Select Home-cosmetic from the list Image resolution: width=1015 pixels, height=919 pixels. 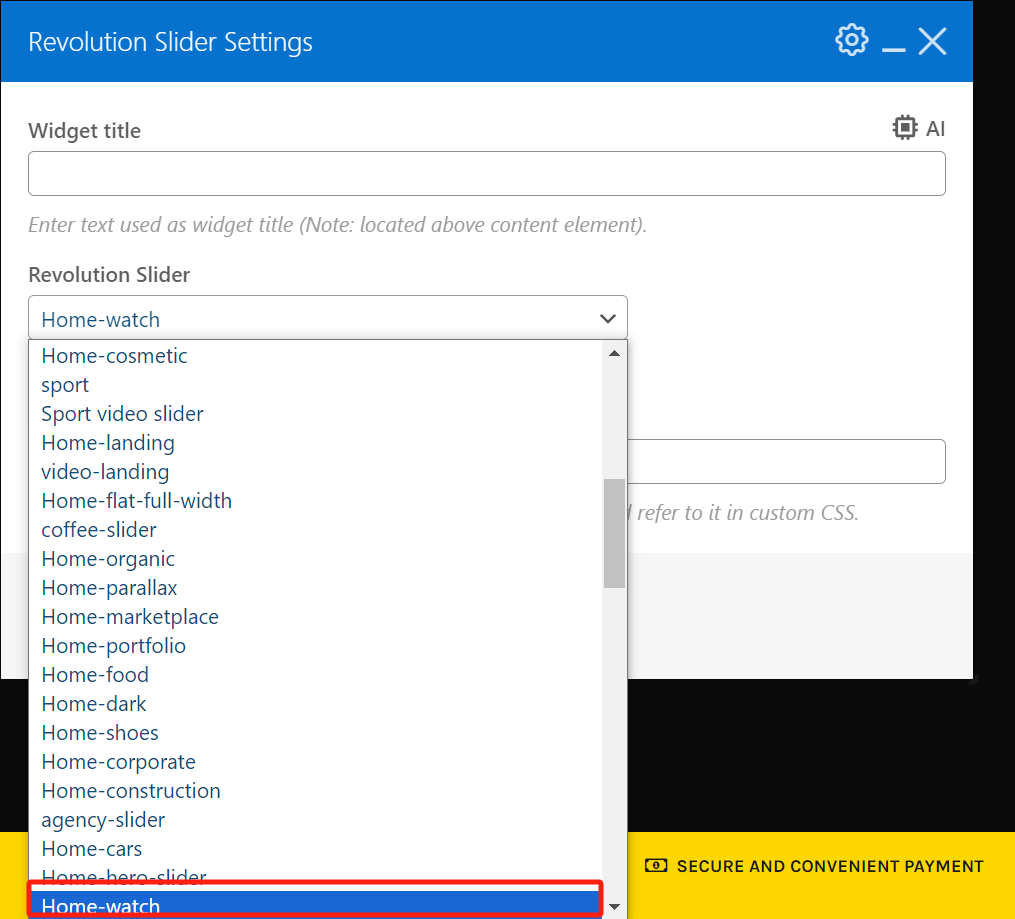tap(114, 356)
